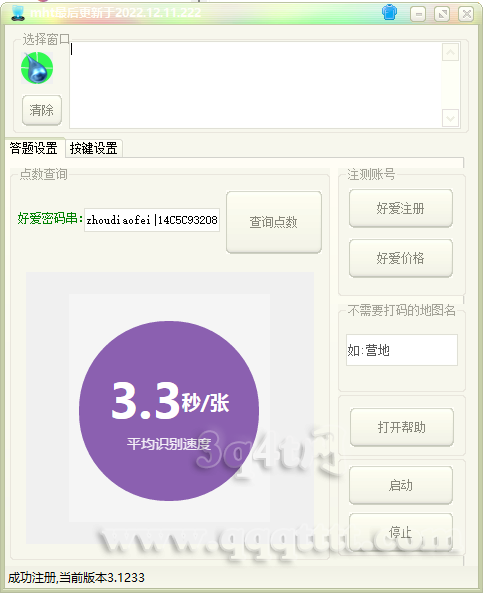The height and width of the screenshot is (593, 483).
Task: Click the 选择窗口 group label
Action: tap(46, 39)
